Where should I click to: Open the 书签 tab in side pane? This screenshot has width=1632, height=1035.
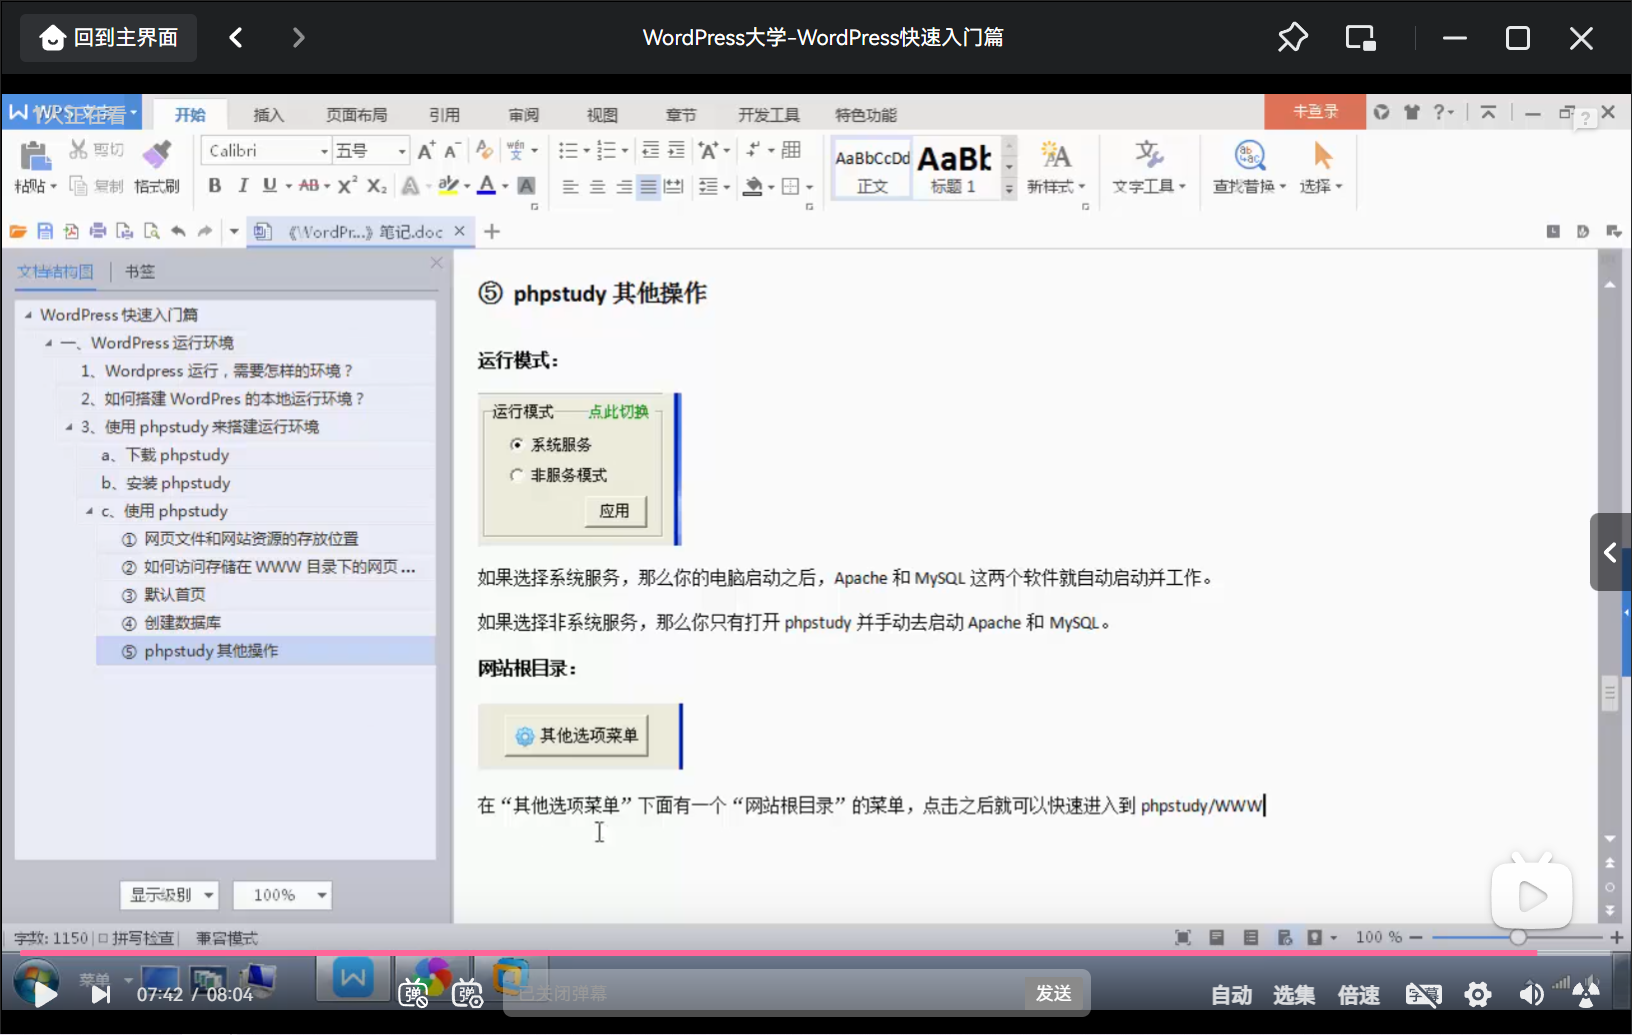[x=140, y=271]
